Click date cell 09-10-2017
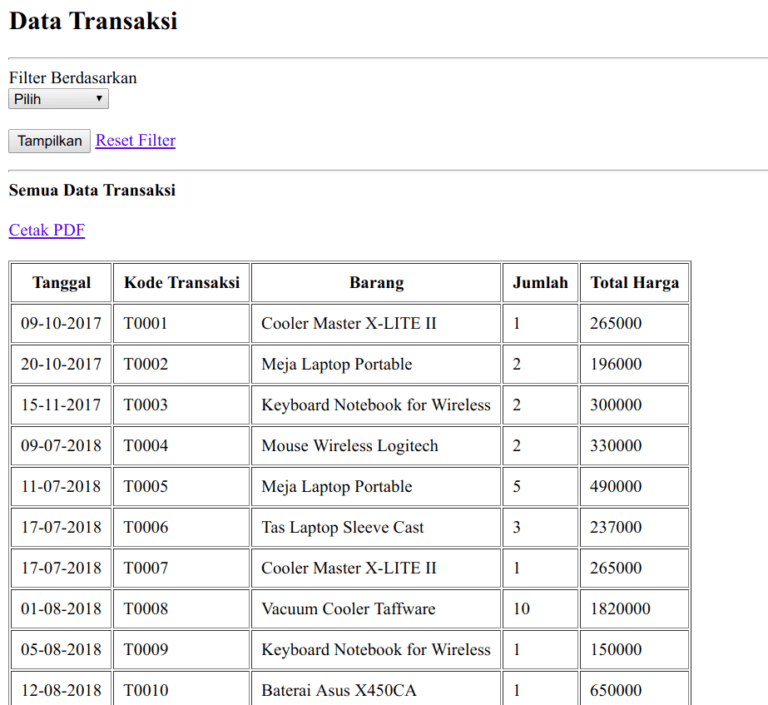Viewport: 768px width, 705px height. [61, 323]
